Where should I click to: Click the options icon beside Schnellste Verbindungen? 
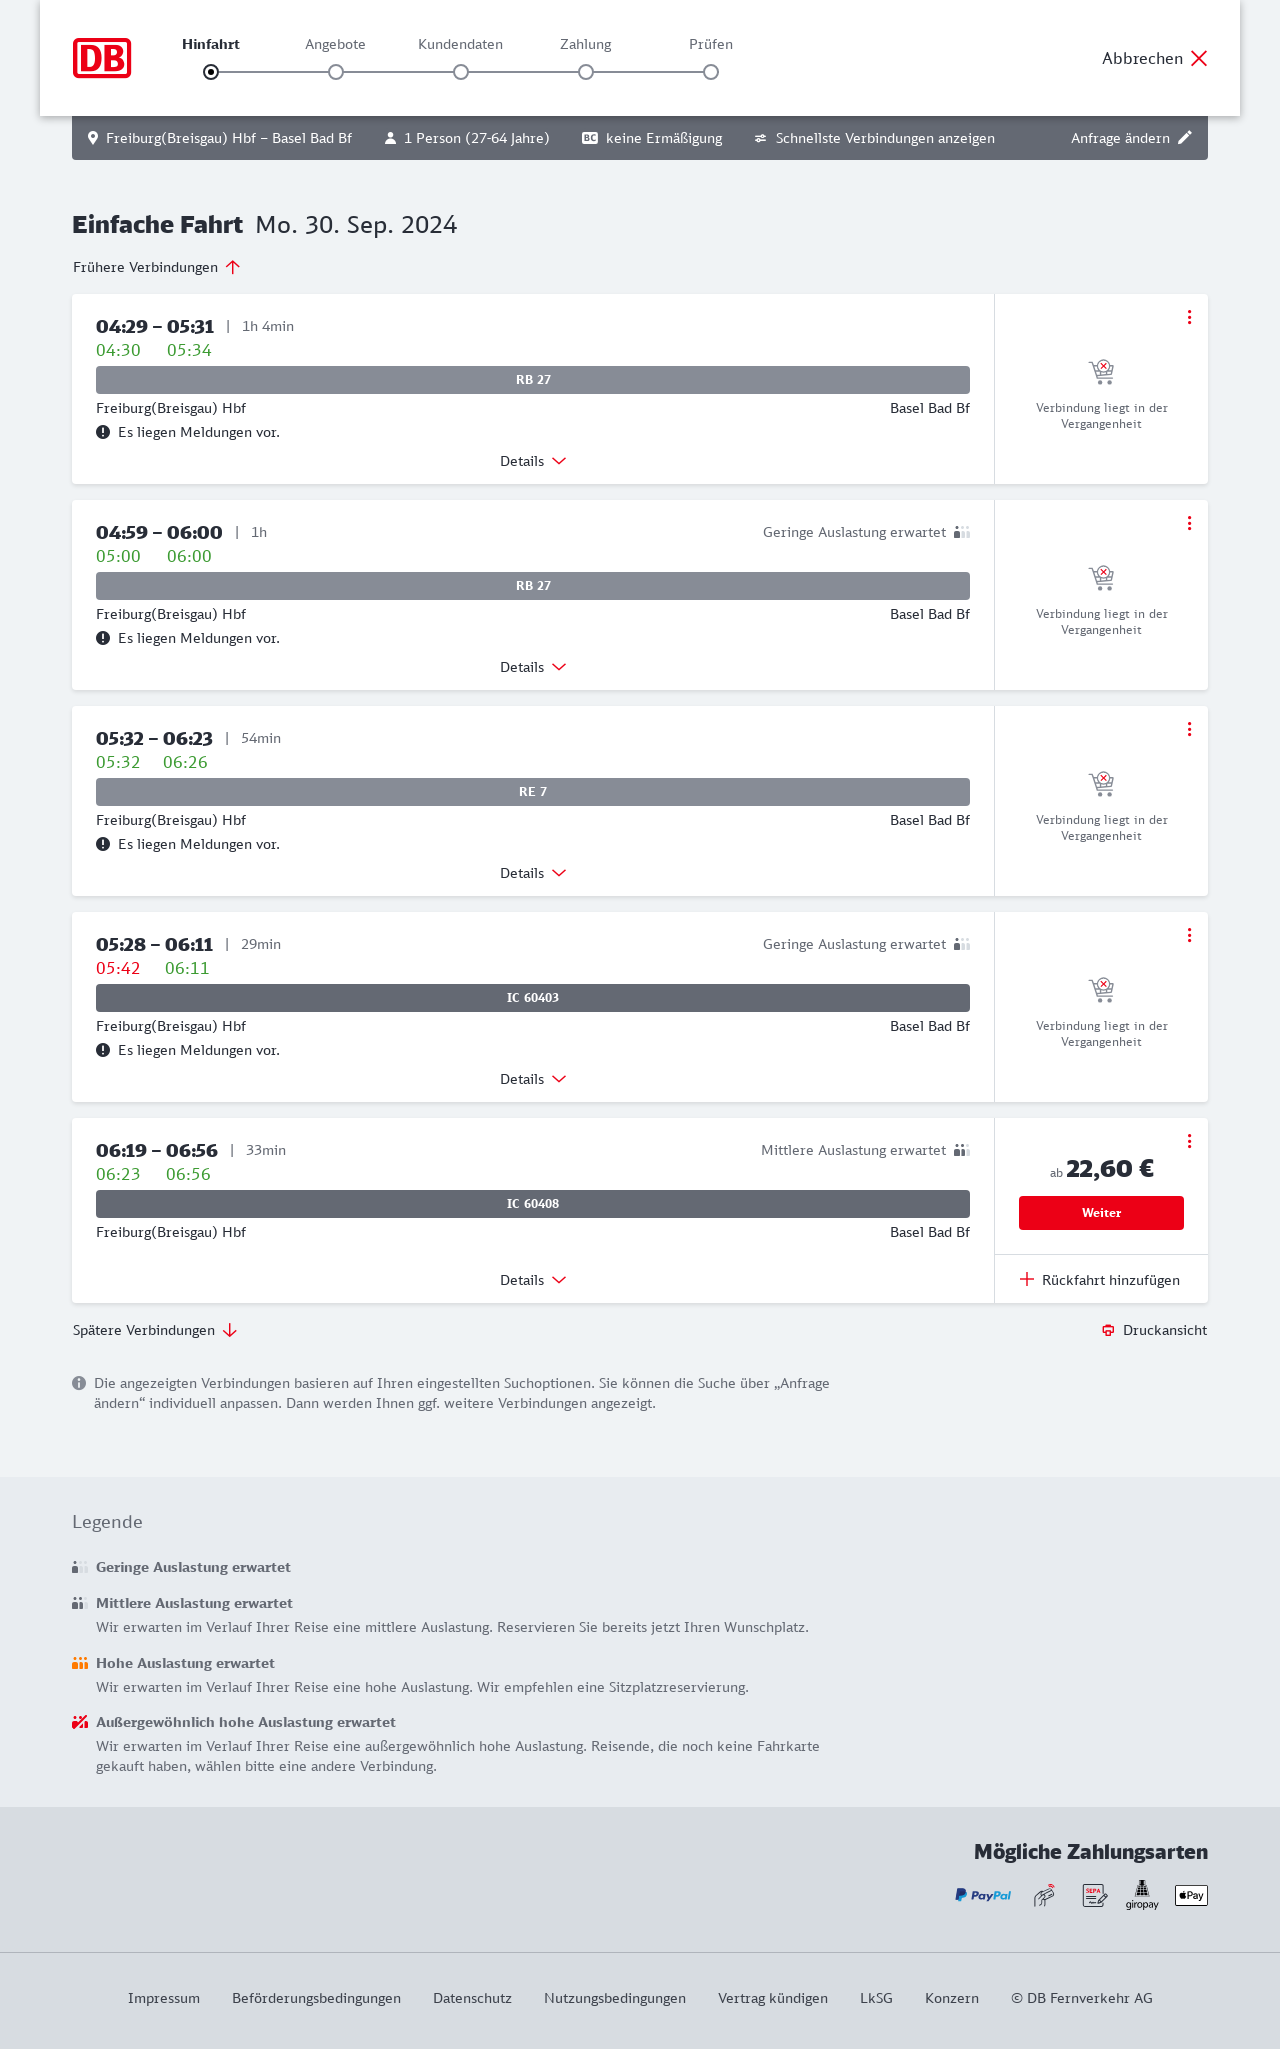click(760, 138)
